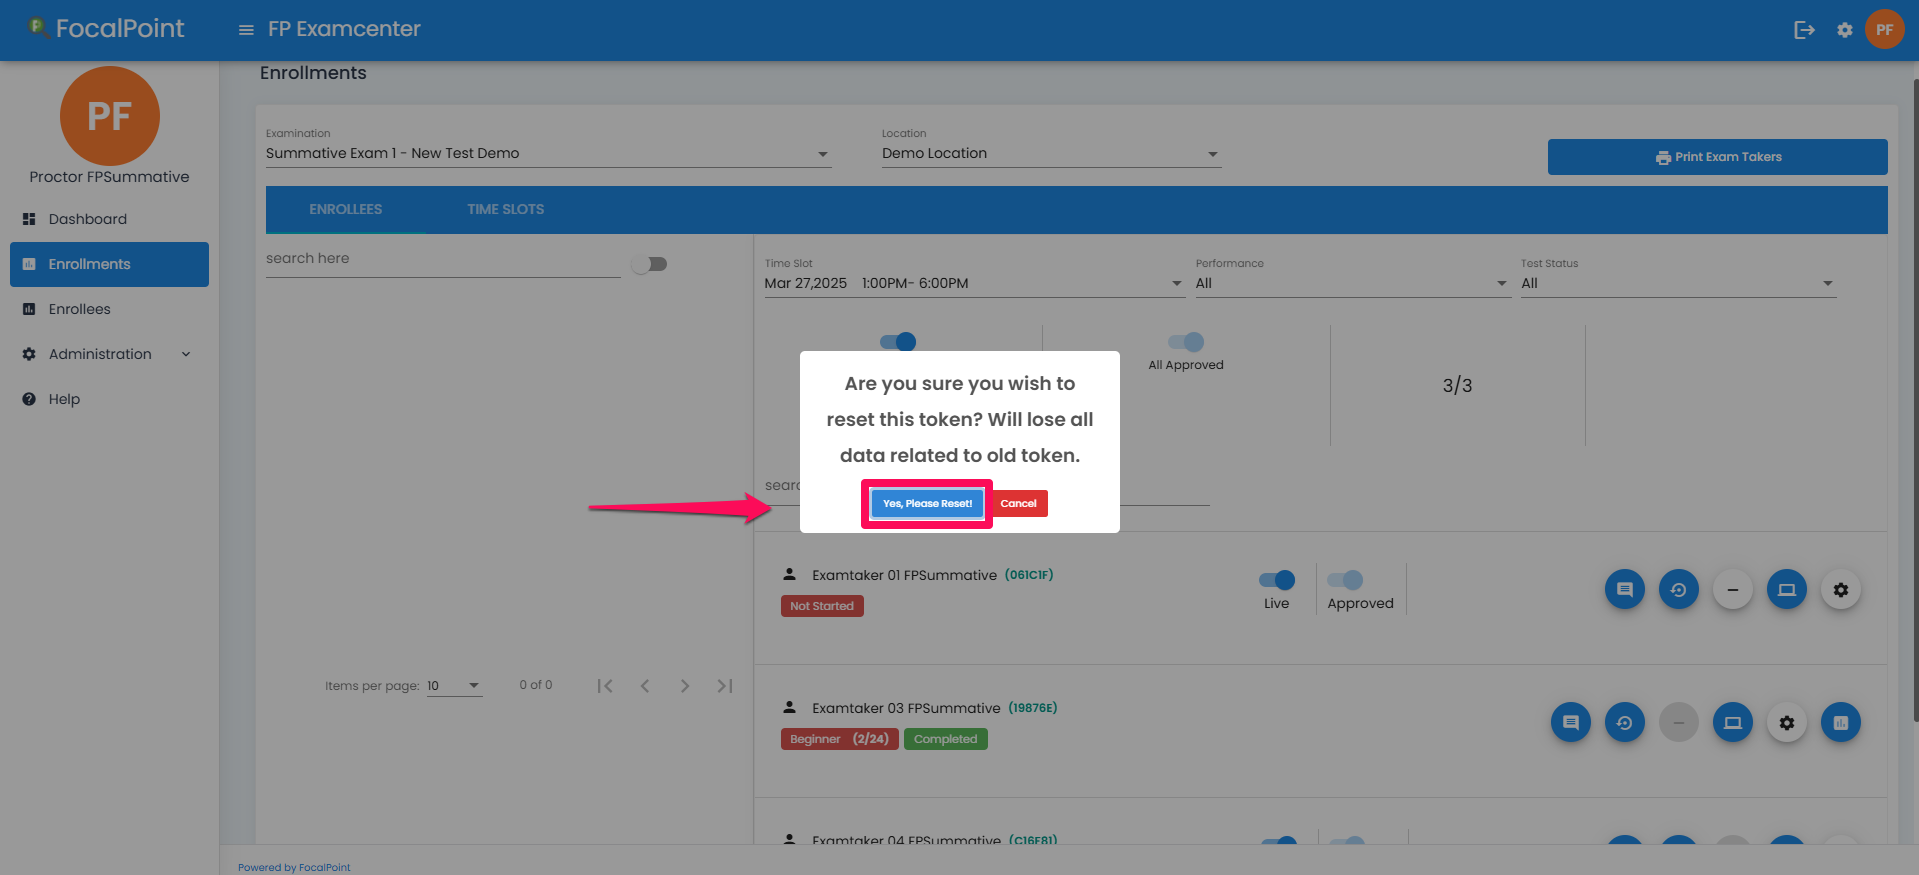Click the enrollee search here field
Viewport: 1919px width, 875px height.
tap(442, 259)
